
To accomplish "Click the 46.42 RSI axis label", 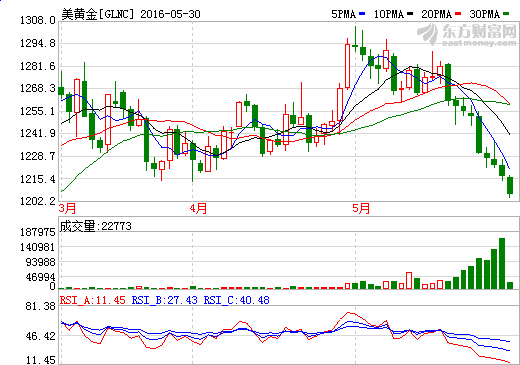I will coord(40,336).
